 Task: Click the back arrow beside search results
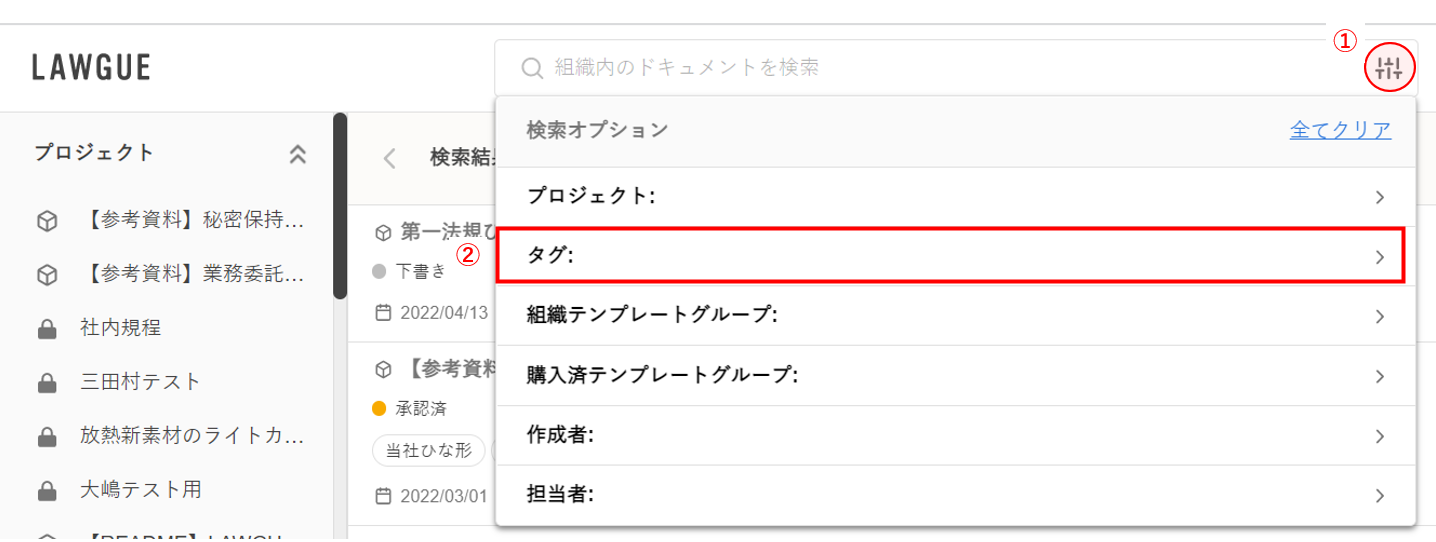(390, 158)
